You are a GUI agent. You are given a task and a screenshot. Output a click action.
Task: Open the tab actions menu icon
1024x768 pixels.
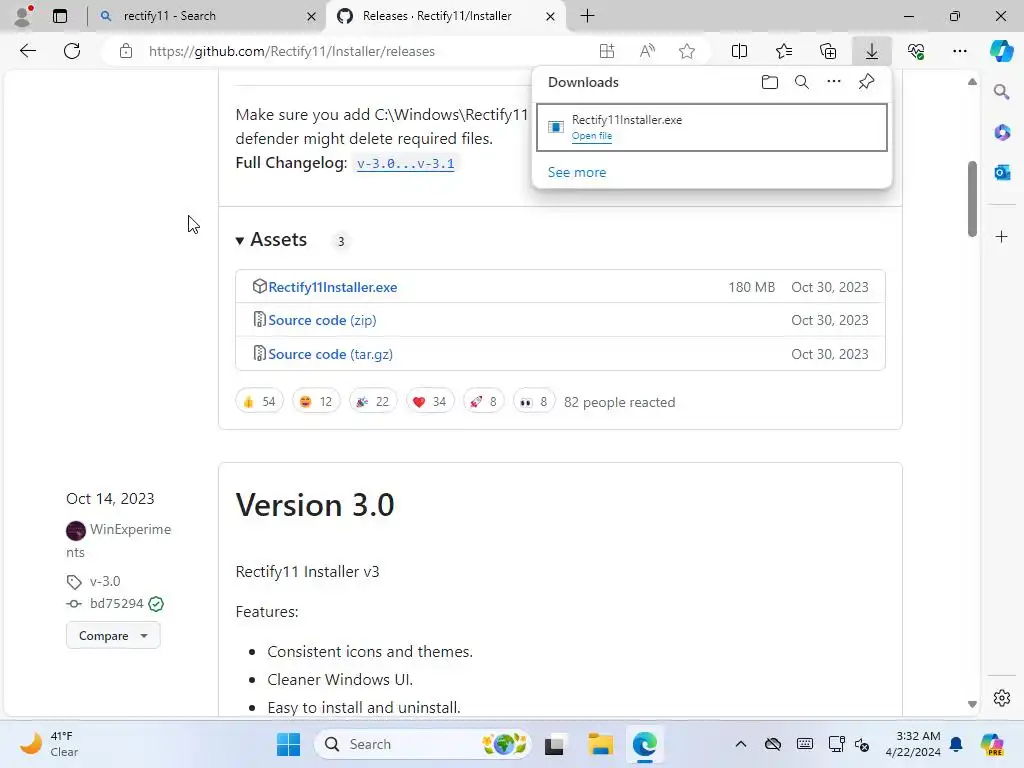pyautogui.click(x=59, y=16)
